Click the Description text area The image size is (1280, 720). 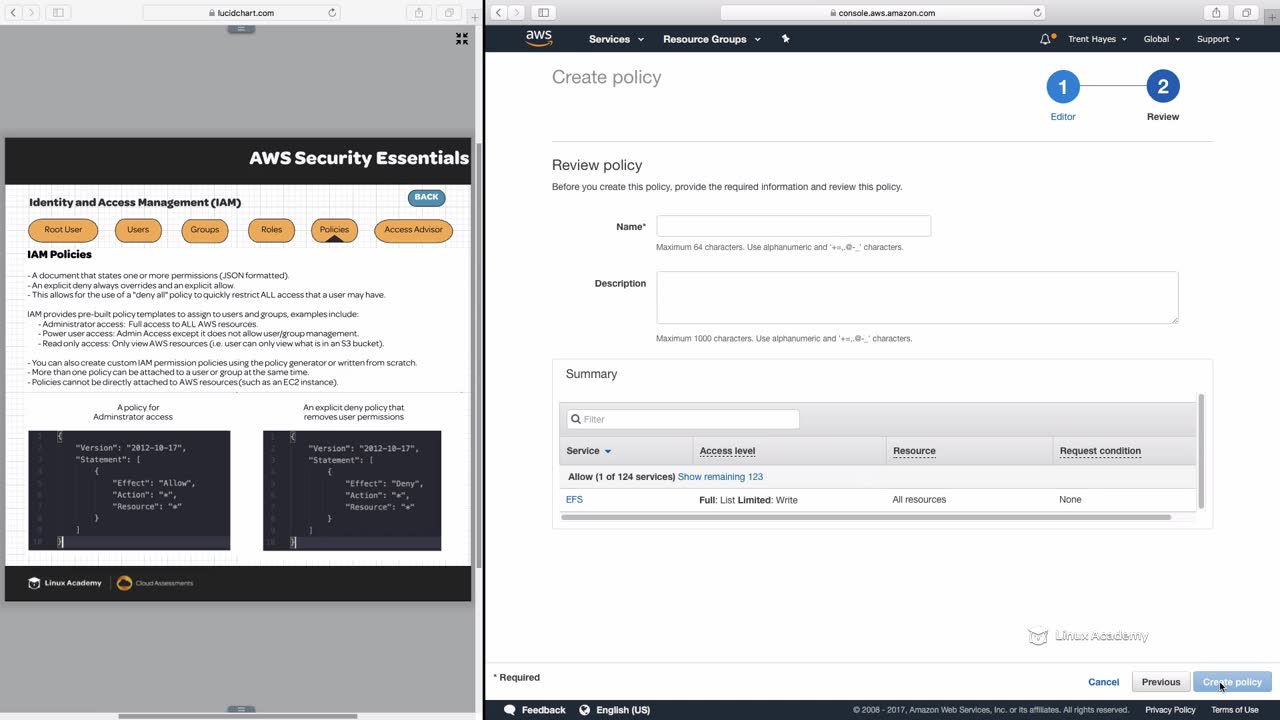[x=916, y=297]
